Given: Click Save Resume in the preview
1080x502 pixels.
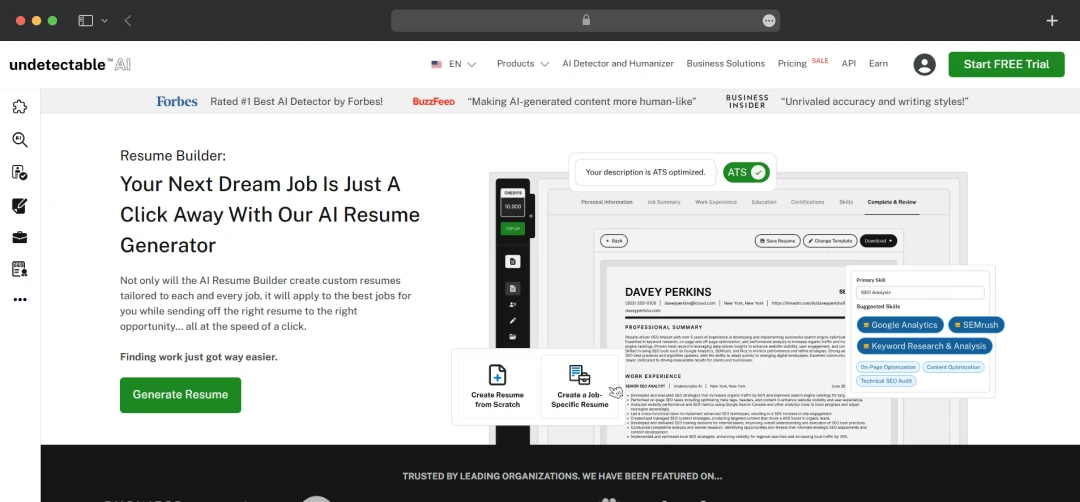Looking at the screenshot, I should 778,241.
